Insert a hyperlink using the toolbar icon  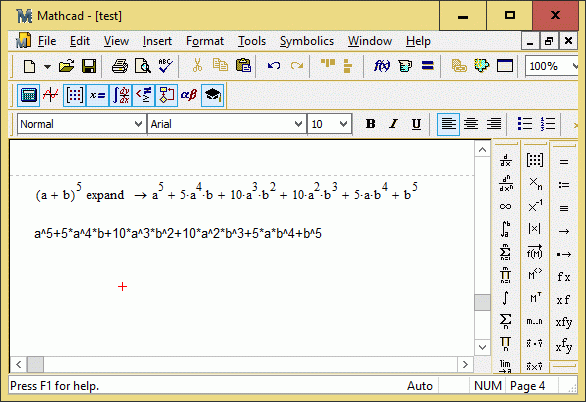click(x=459, y=67)
